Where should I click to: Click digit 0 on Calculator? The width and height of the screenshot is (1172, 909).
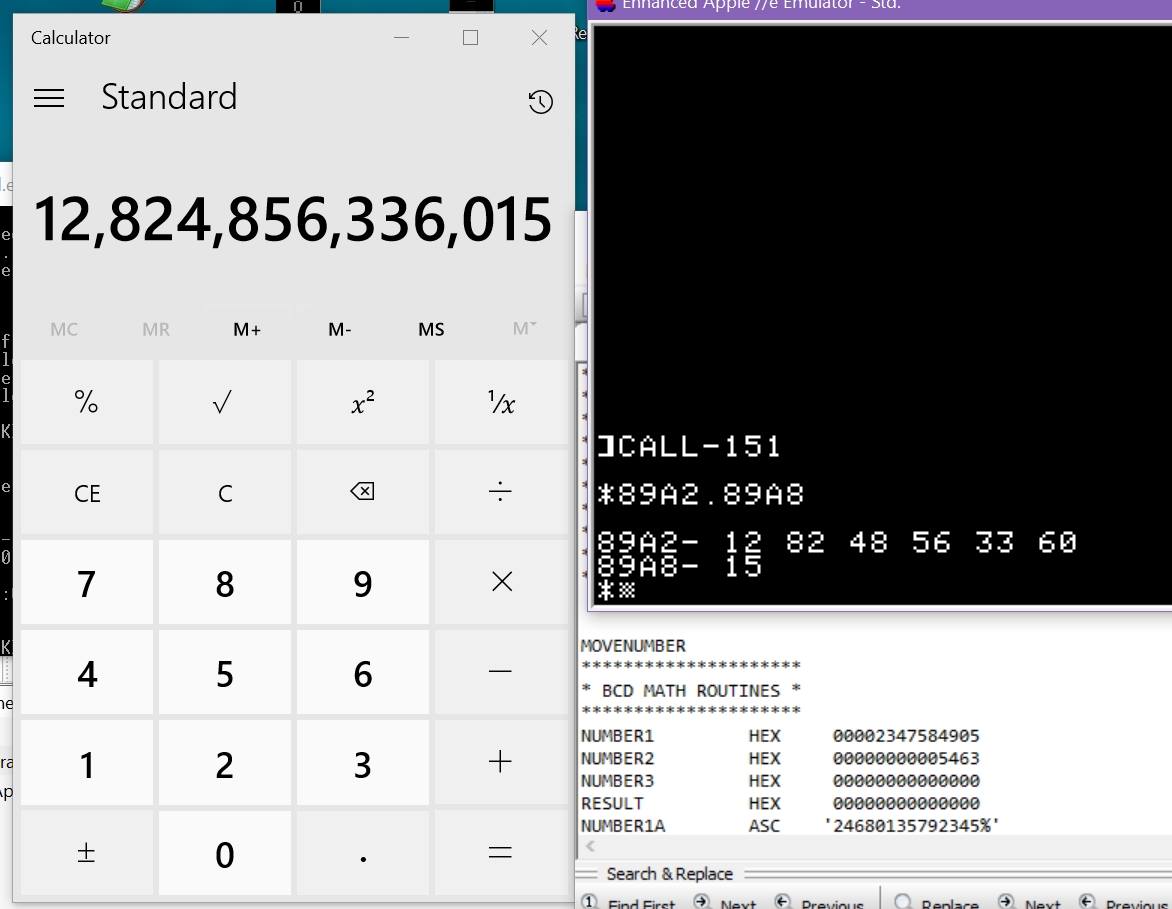(224, 852)
